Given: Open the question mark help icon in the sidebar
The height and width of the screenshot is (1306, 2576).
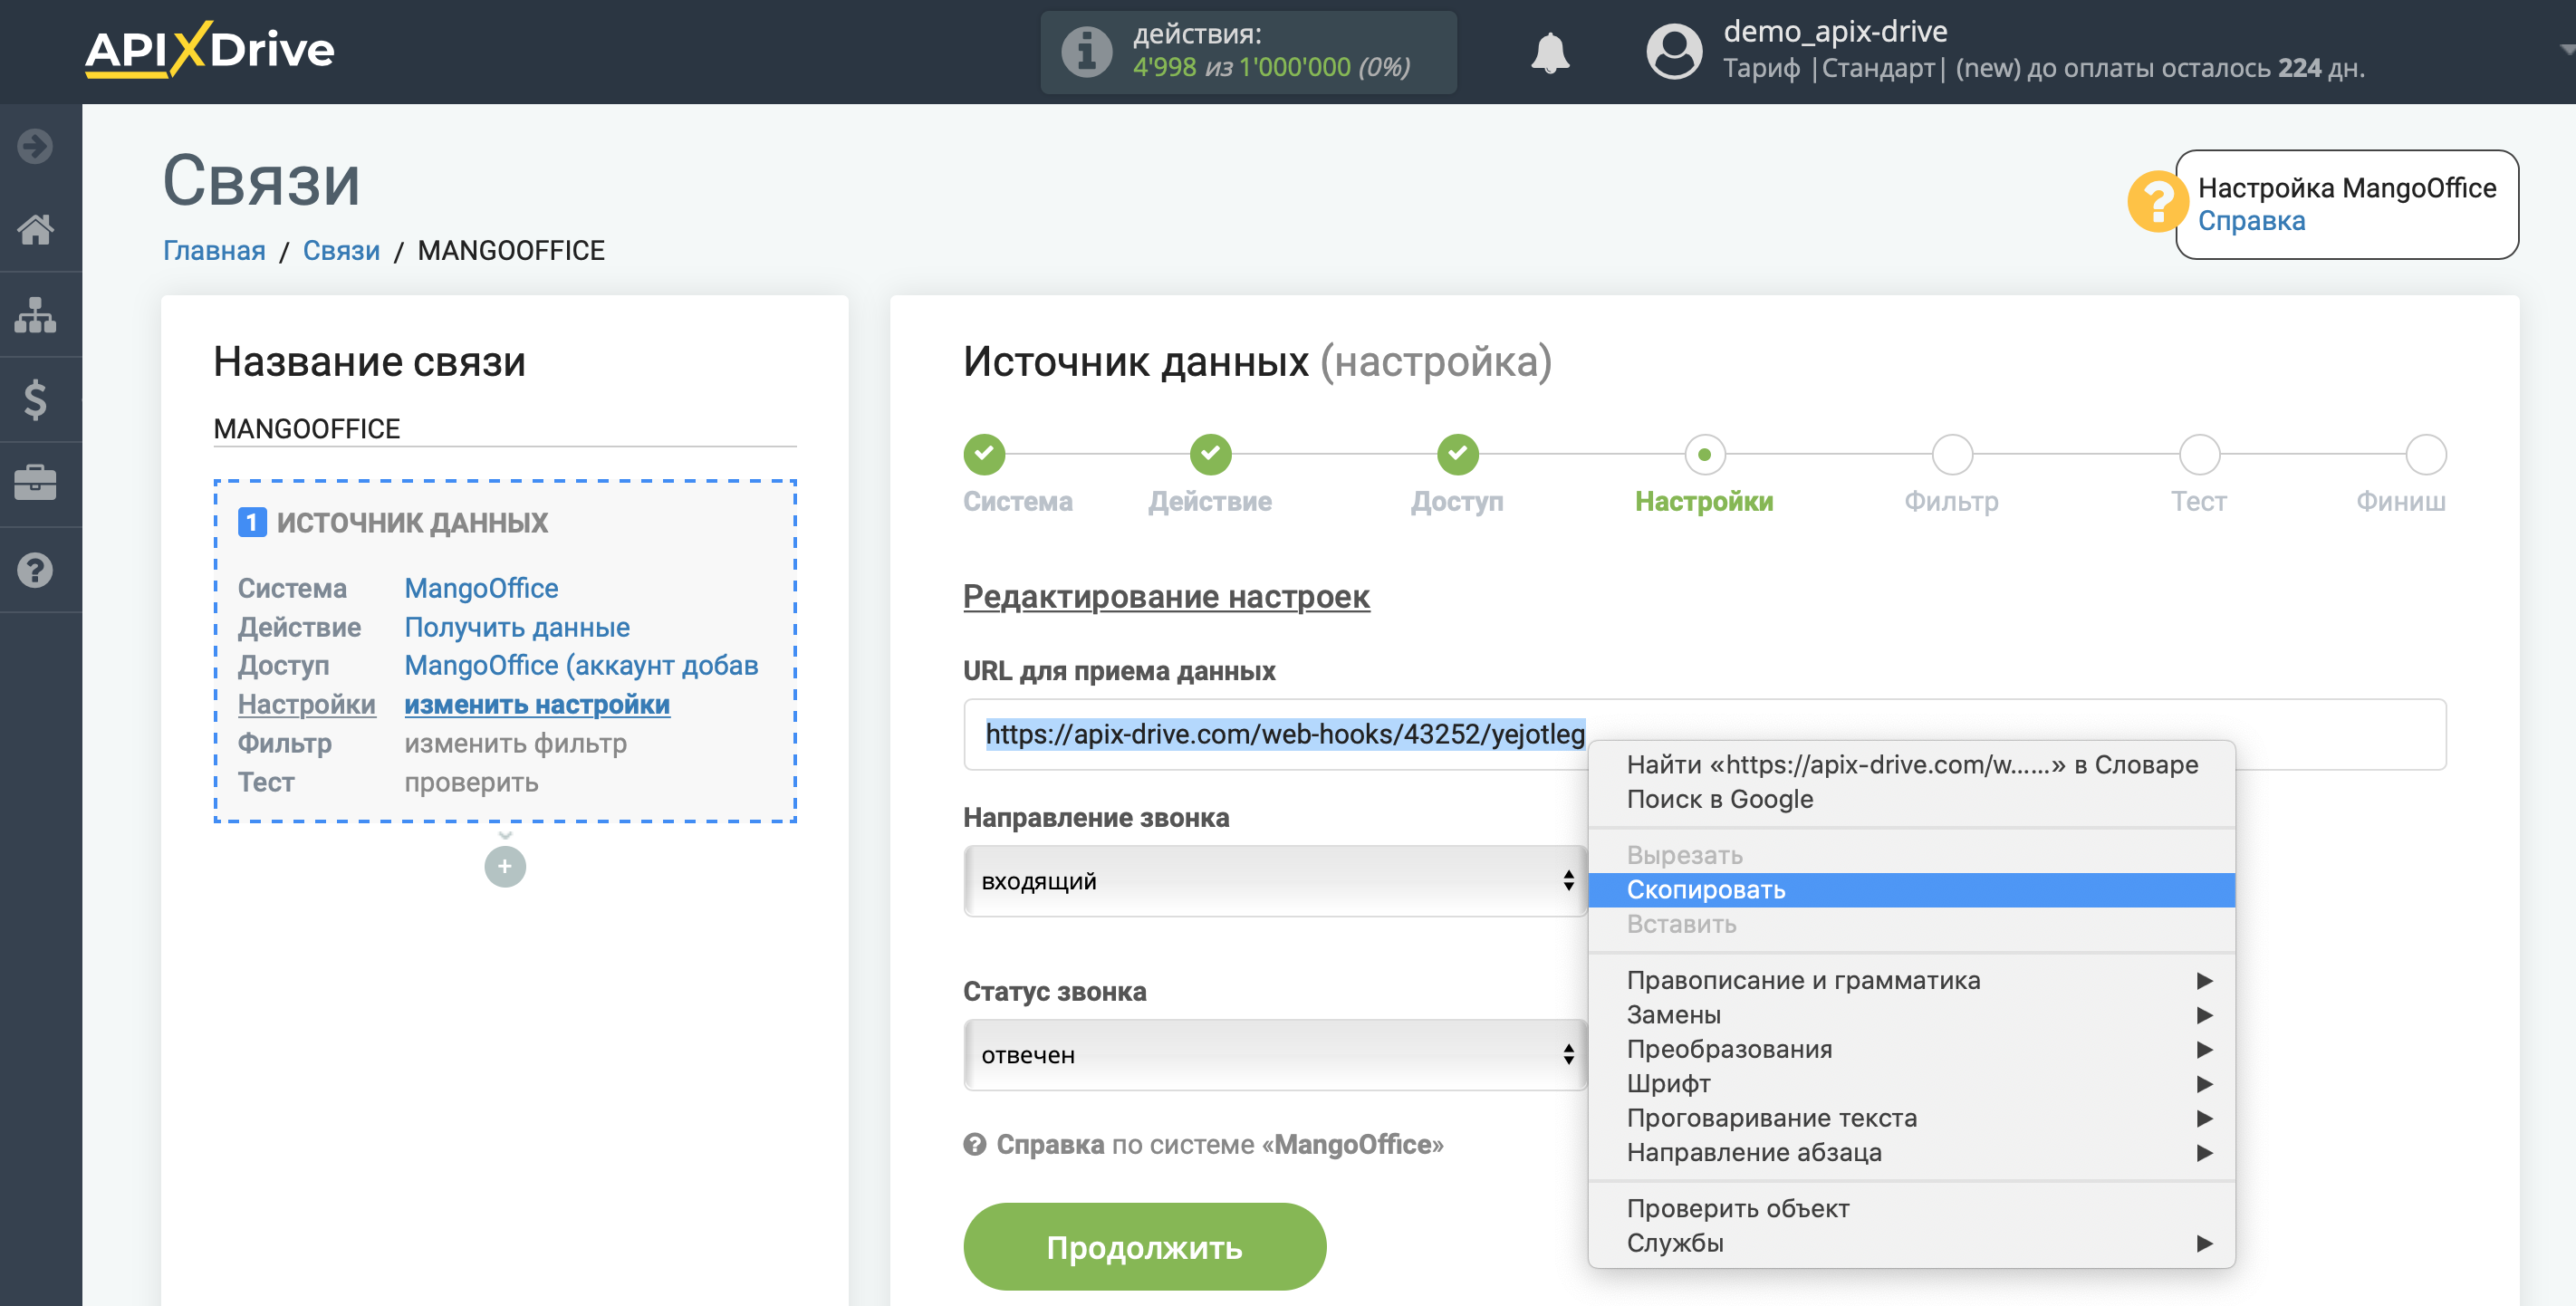Looking at the screenshot, I should point(35,570).
